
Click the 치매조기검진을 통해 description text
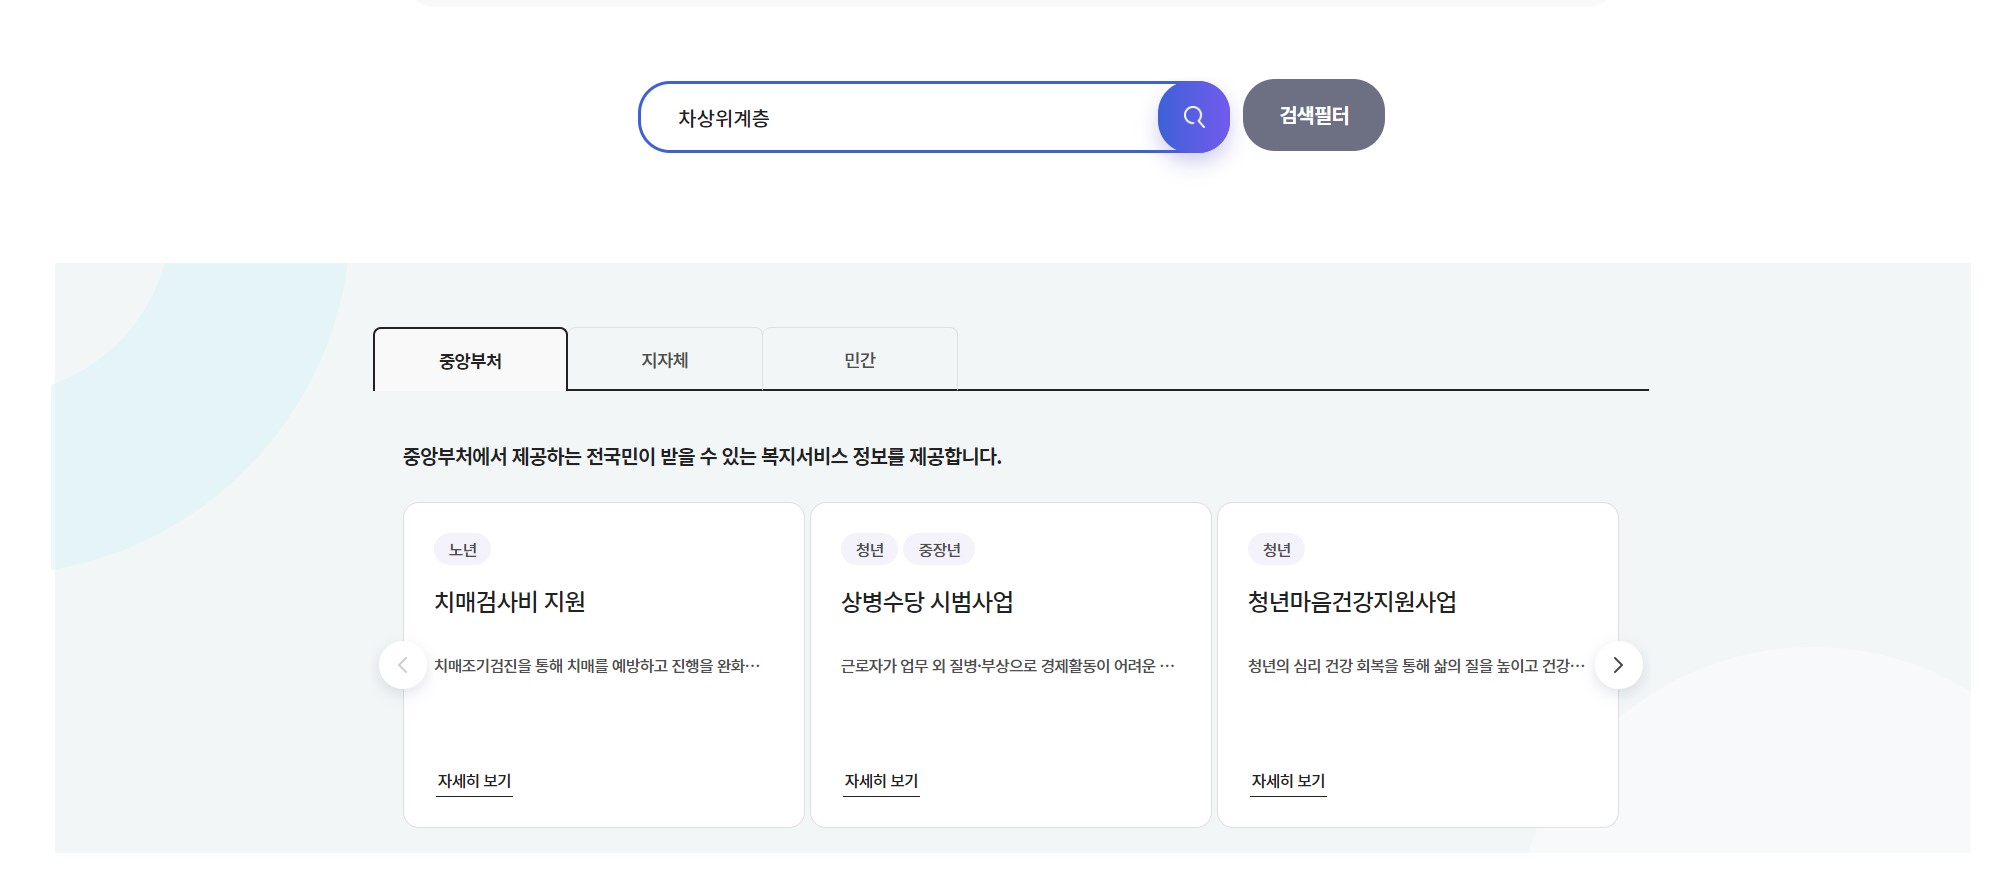597,666
